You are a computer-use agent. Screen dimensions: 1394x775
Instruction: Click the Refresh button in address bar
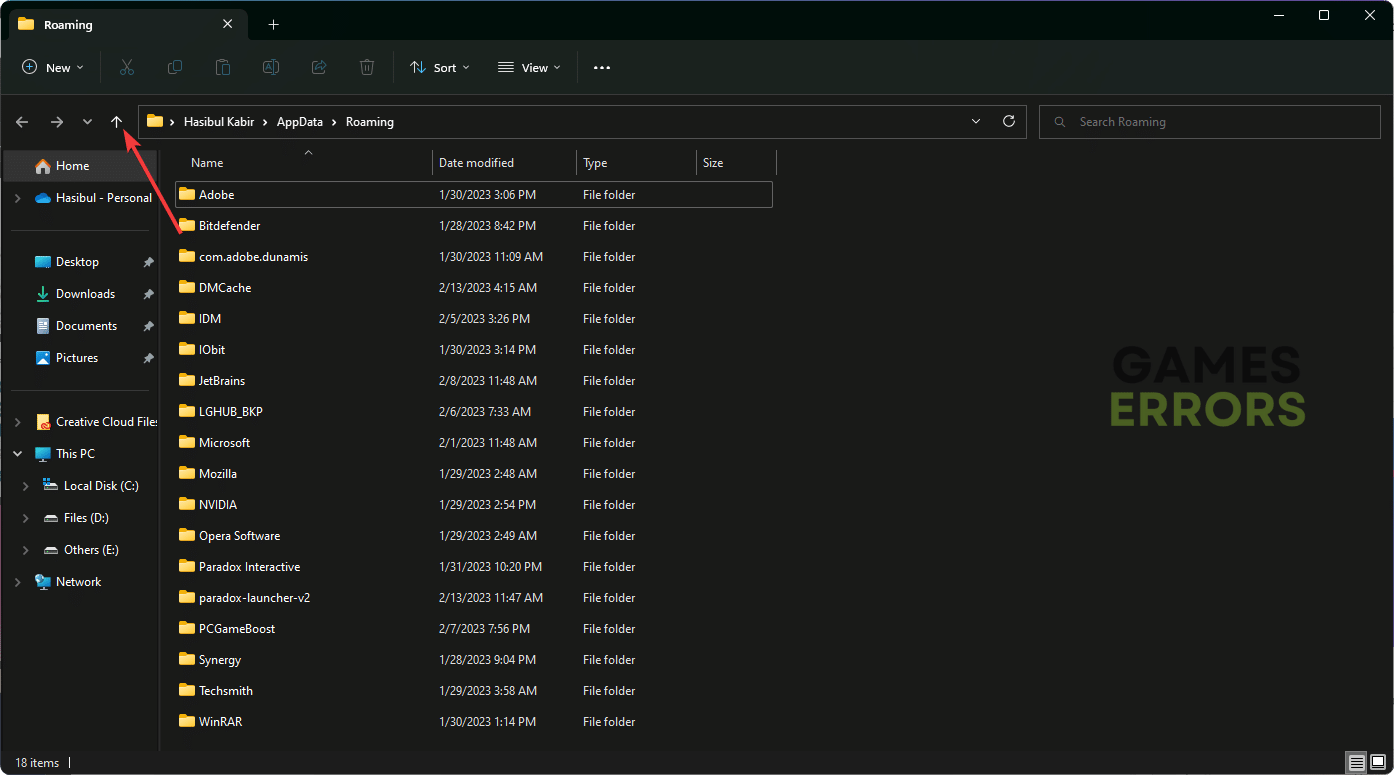click(1008, 122)
